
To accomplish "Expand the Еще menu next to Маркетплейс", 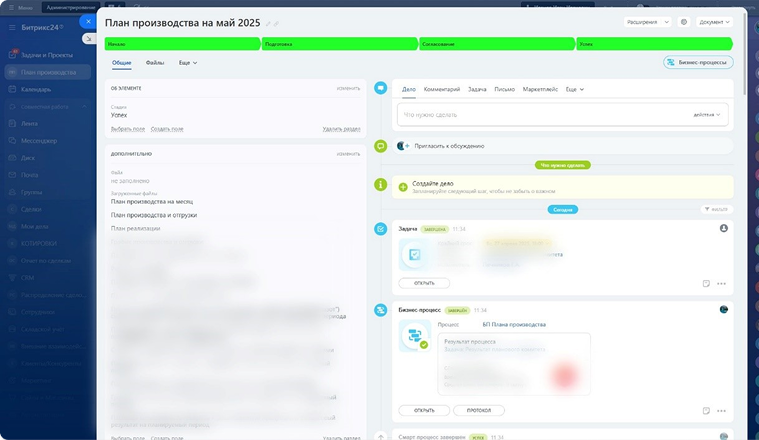I will (x=574, y=90).
